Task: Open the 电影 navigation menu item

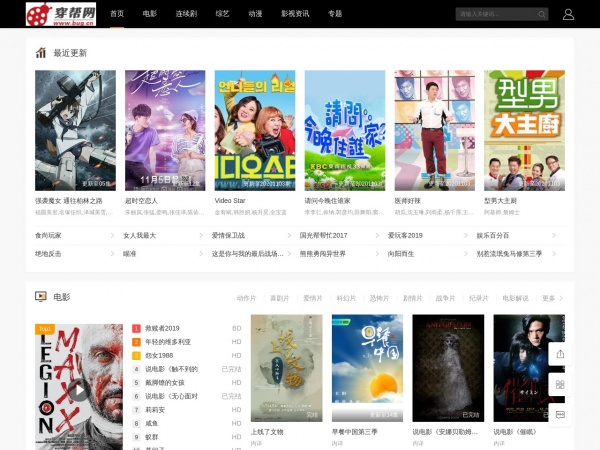Action: coord(150,14)
